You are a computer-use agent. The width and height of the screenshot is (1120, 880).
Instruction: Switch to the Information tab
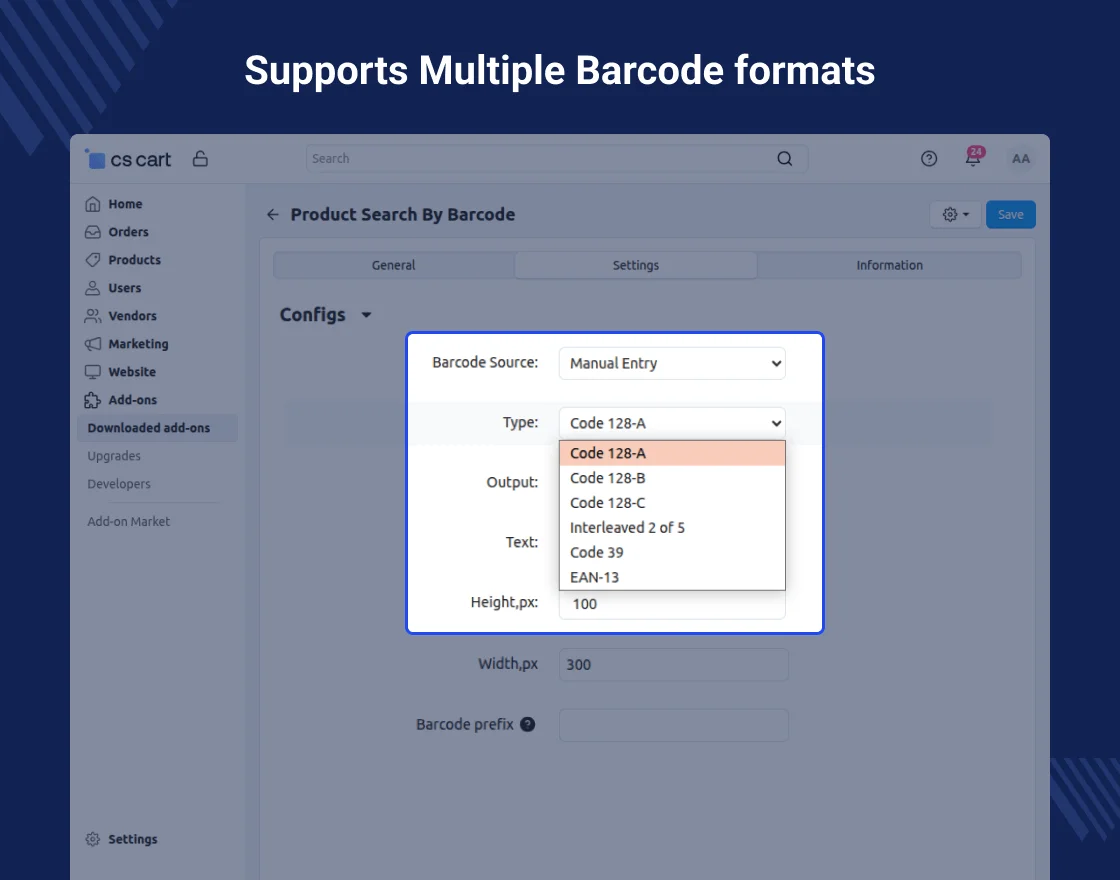[889, 265]
